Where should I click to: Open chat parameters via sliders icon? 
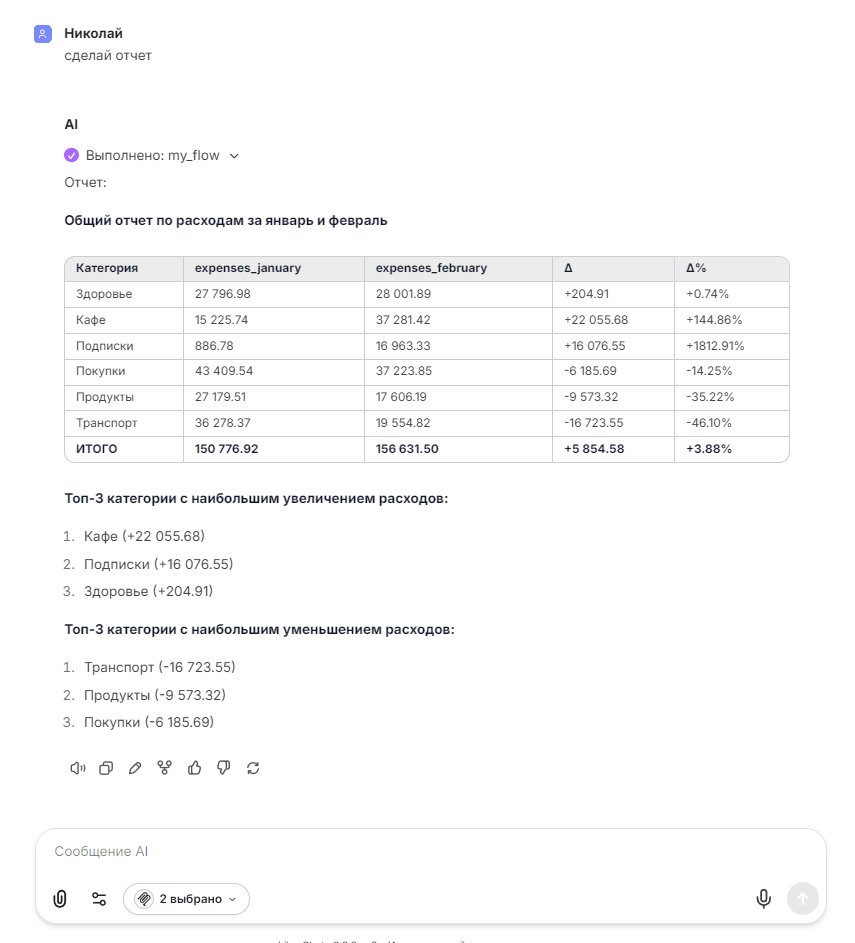click(x=98, y=899)
